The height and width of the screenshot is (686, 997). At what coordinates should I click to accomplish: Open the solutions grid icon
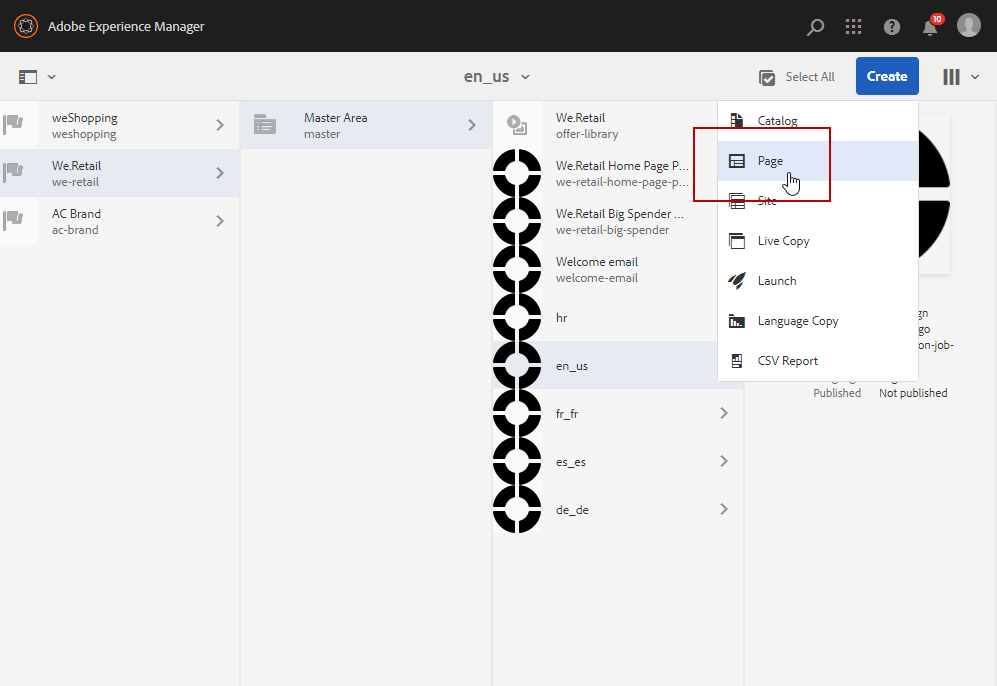coord(853,27)
